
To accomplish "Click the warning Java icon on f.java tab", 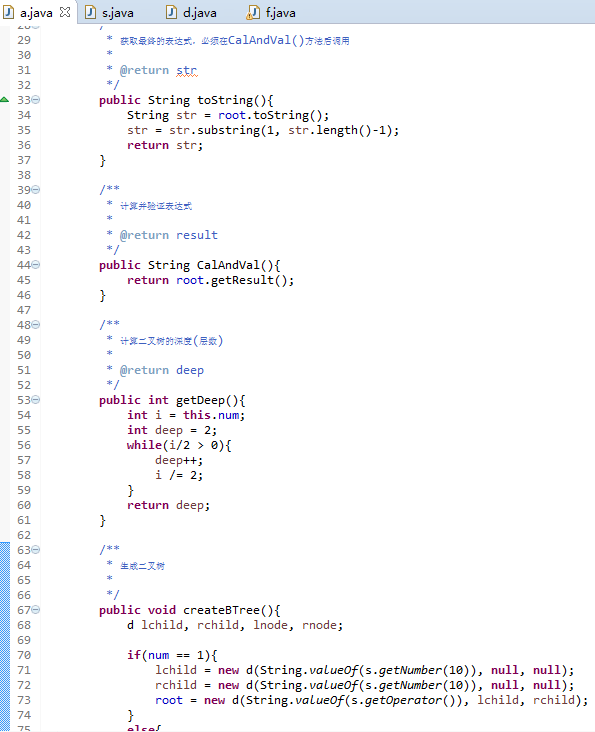I will click(253, 13).
